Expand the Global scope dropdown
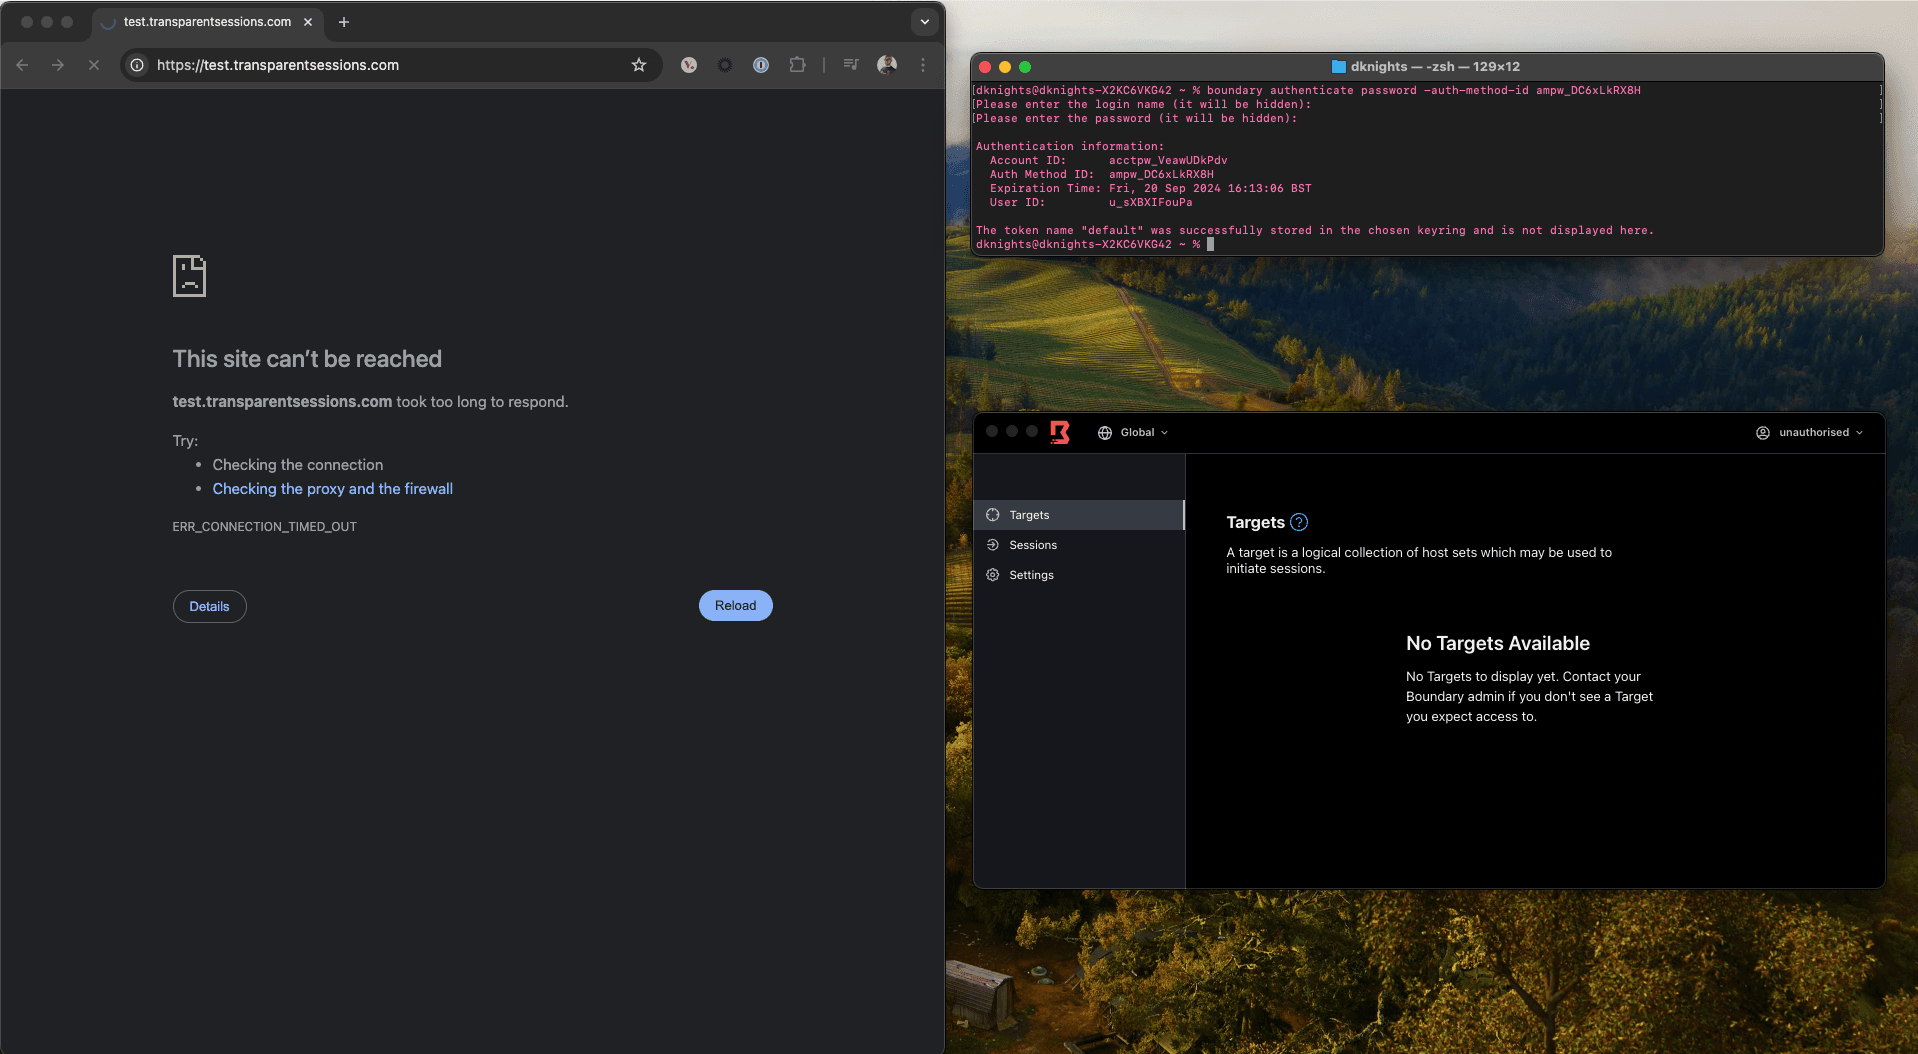 click(x=1133, y=433)
